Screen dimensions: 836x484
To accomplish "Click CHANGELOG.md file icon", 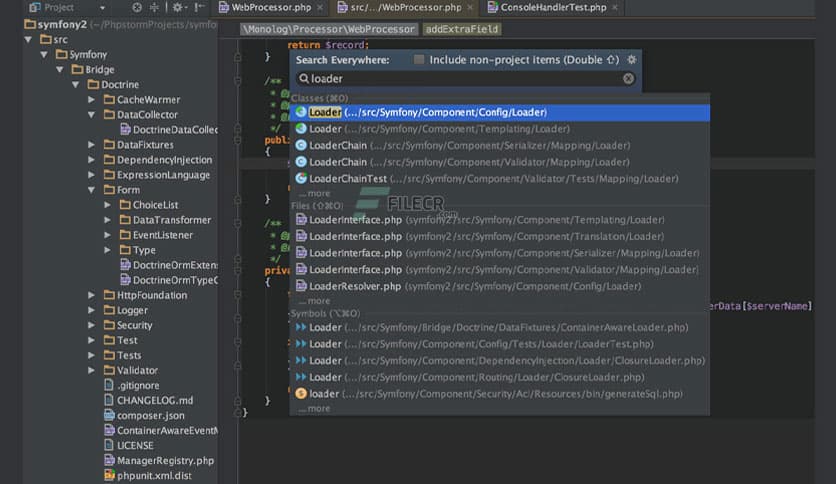I will [109, 400].
